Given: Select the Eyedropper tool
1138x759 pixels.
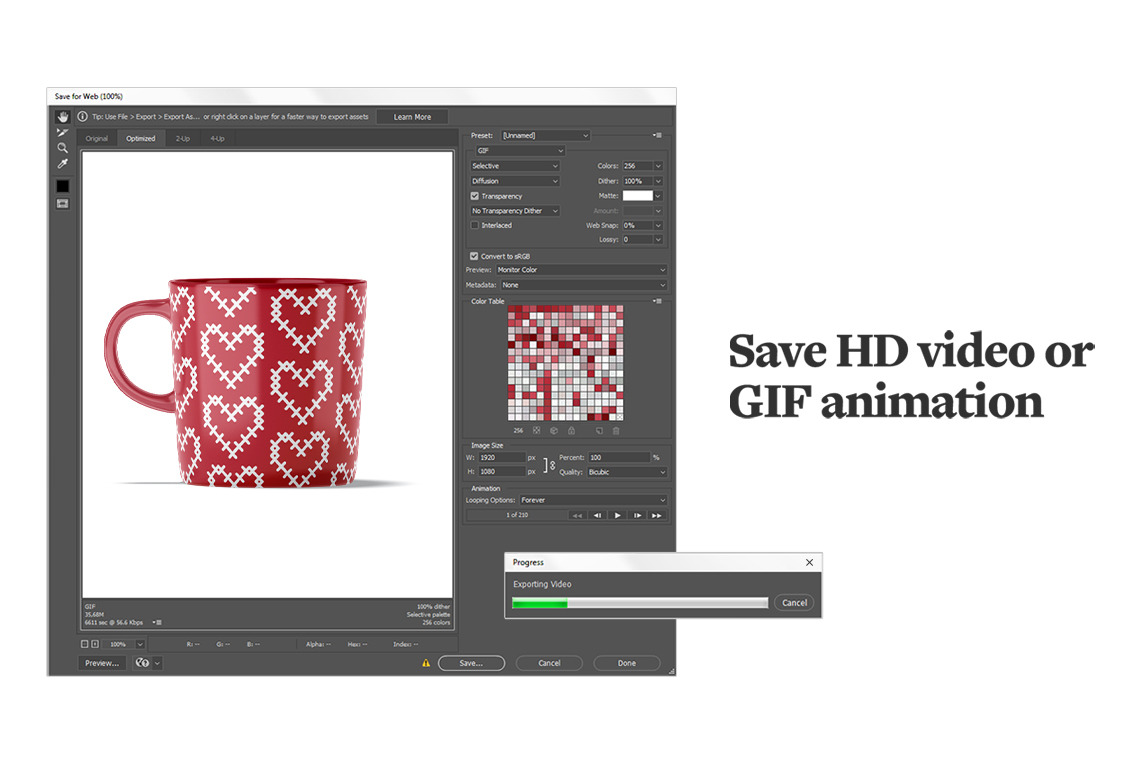Looking at the screenshot, I should pos(62,164).
